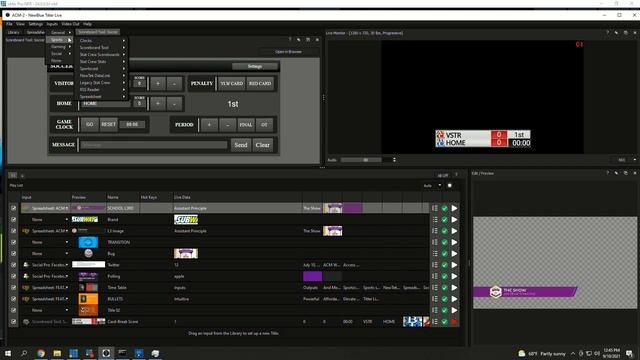
Task: Open the Video Out menu
Action: 70,24
